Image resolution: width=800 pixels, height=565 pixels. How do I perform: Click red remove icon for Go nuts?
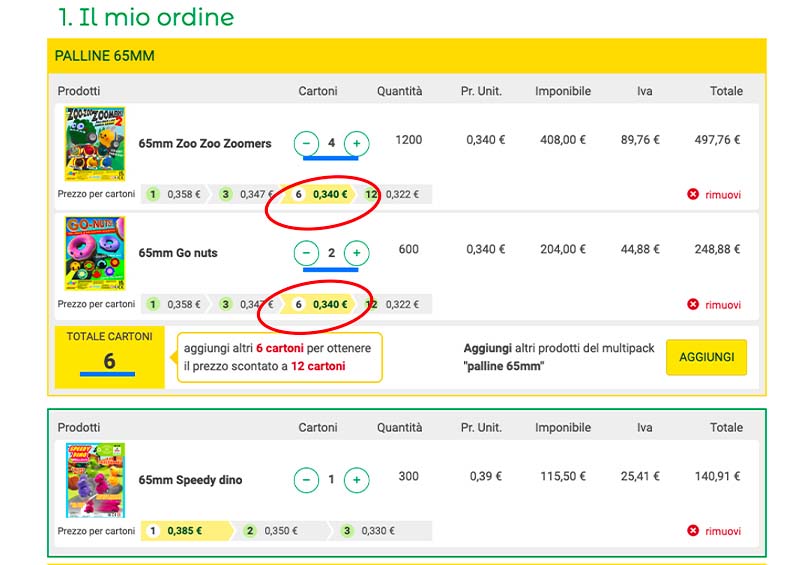tap(693, 304)
